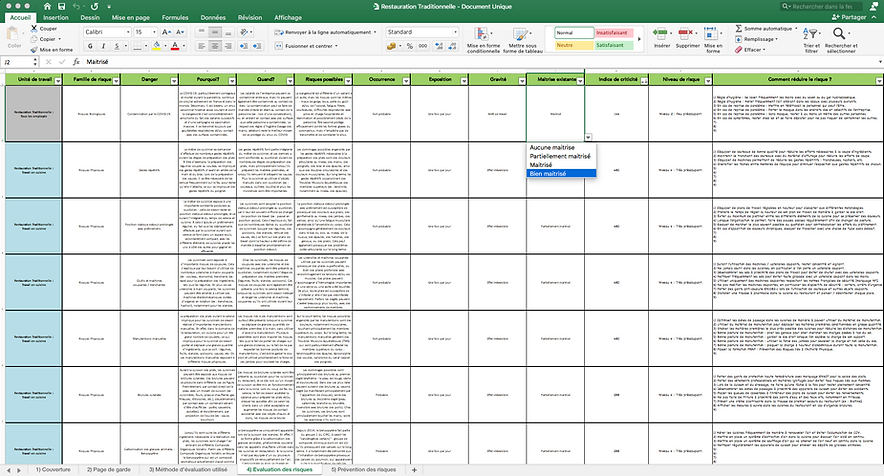Apply the Insatisfaisant cell style
The image size is (884, 476).
coord(613,33)
